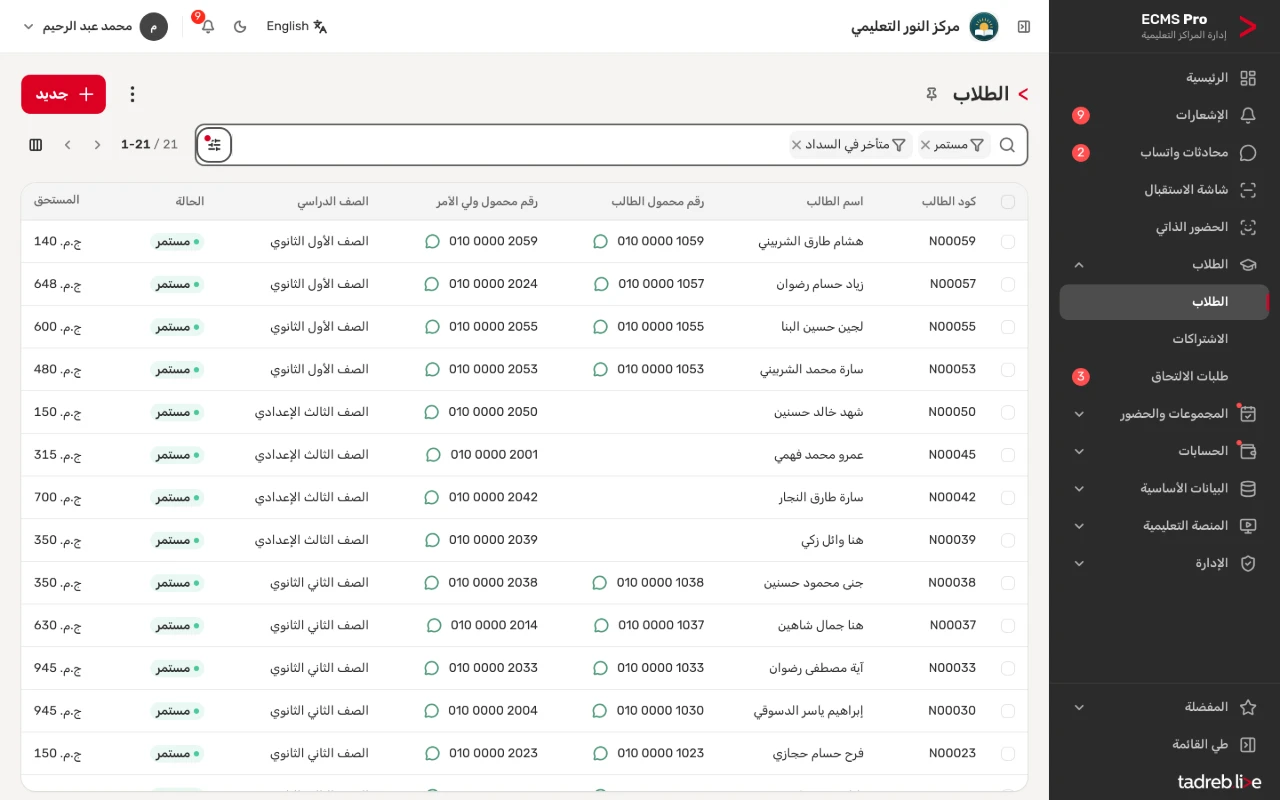Remove the مستمر filter chip

[x=925, y=145]
